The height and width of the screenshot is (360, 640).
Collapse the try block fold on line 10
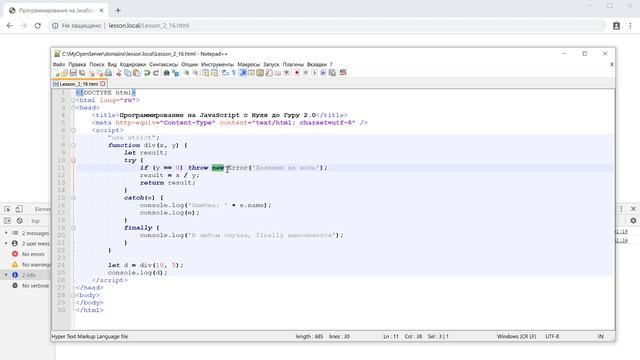click(73, 160)
